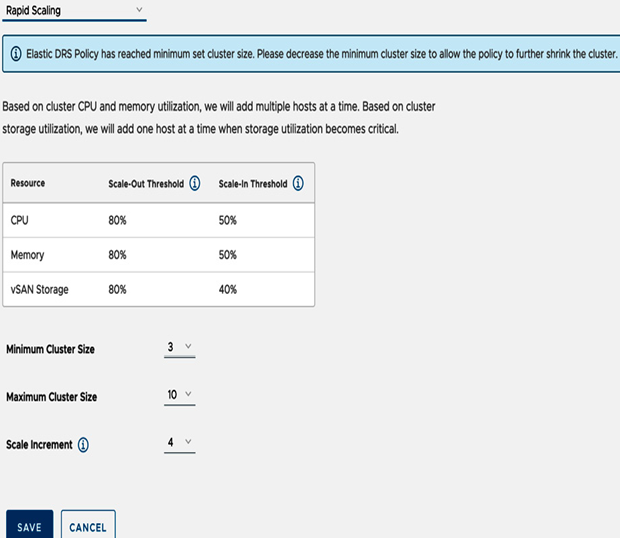Select the vSAN Storage resource row
The image size is (622, 539).
(159, 290)
